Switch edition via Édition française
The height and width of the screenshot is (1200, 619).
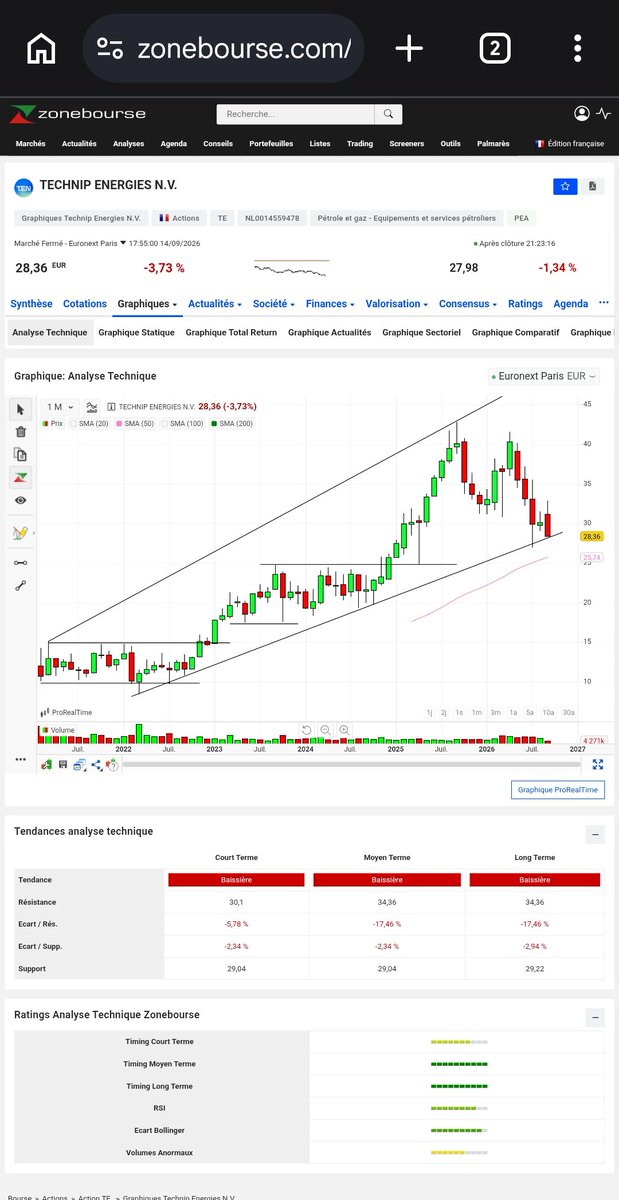[x=570, y=144]
